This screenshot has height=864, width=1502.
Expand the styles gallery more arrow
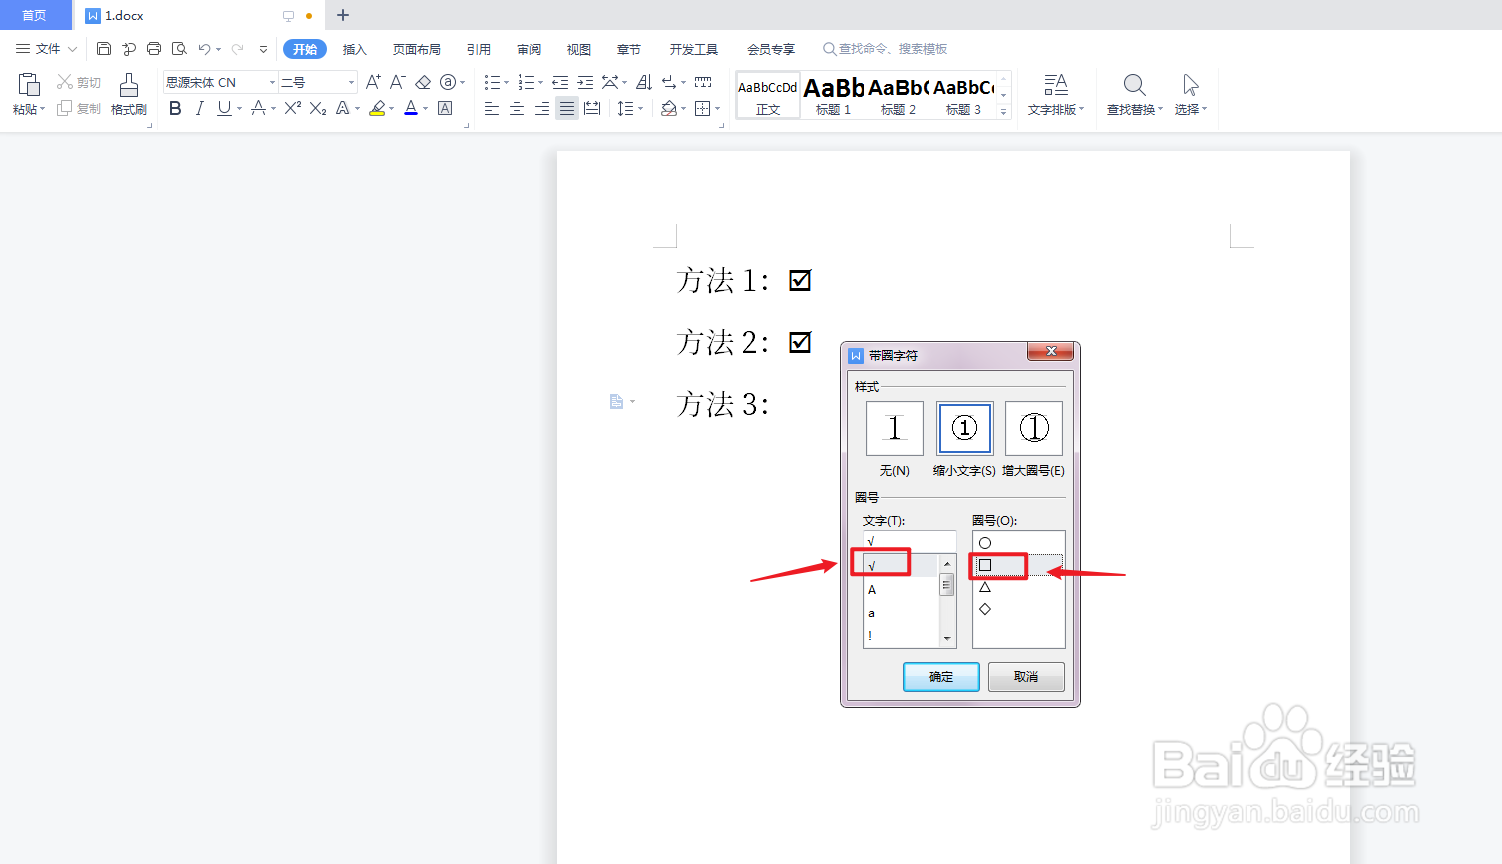coord(1004,112)
